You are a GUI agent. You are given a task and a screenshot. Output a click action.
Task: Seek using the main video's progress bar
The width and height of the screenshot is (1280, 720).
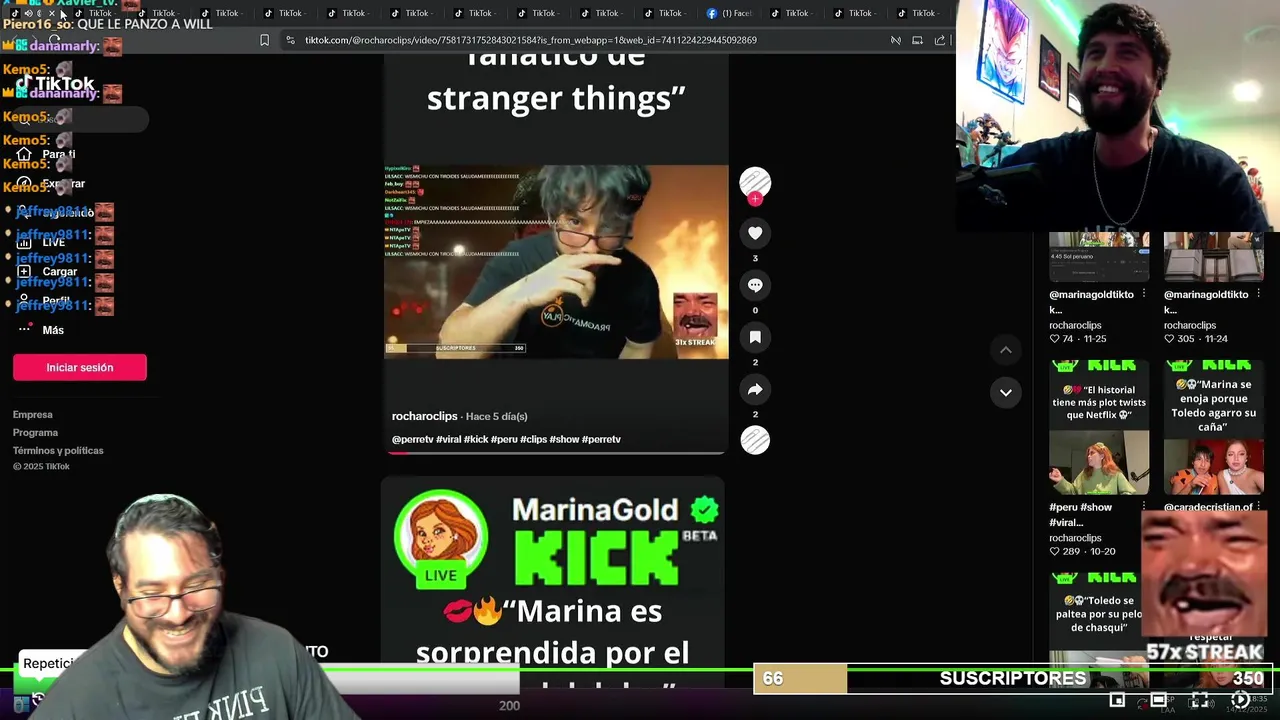coord(556,452)
